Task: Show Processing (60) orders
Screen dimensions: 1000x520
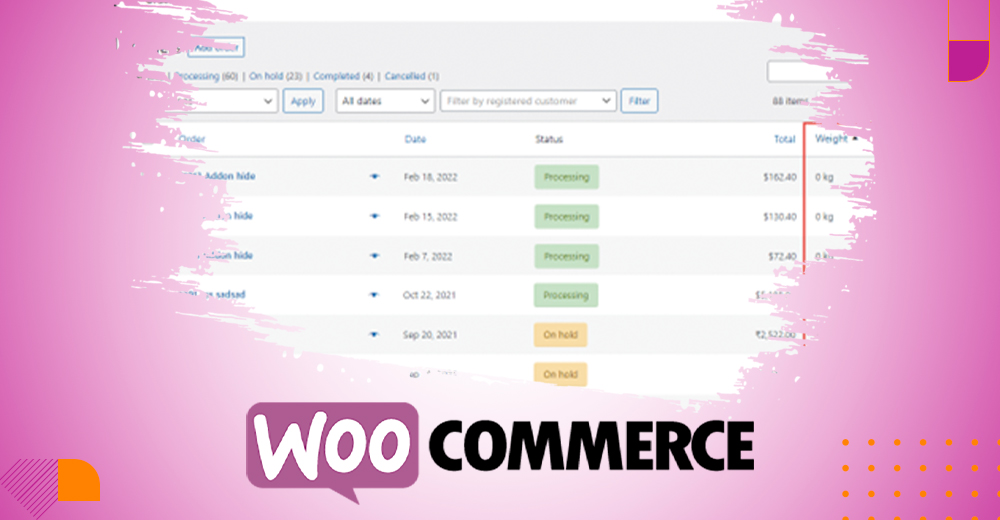Action: pyautogui.click(x=206, y=76)
